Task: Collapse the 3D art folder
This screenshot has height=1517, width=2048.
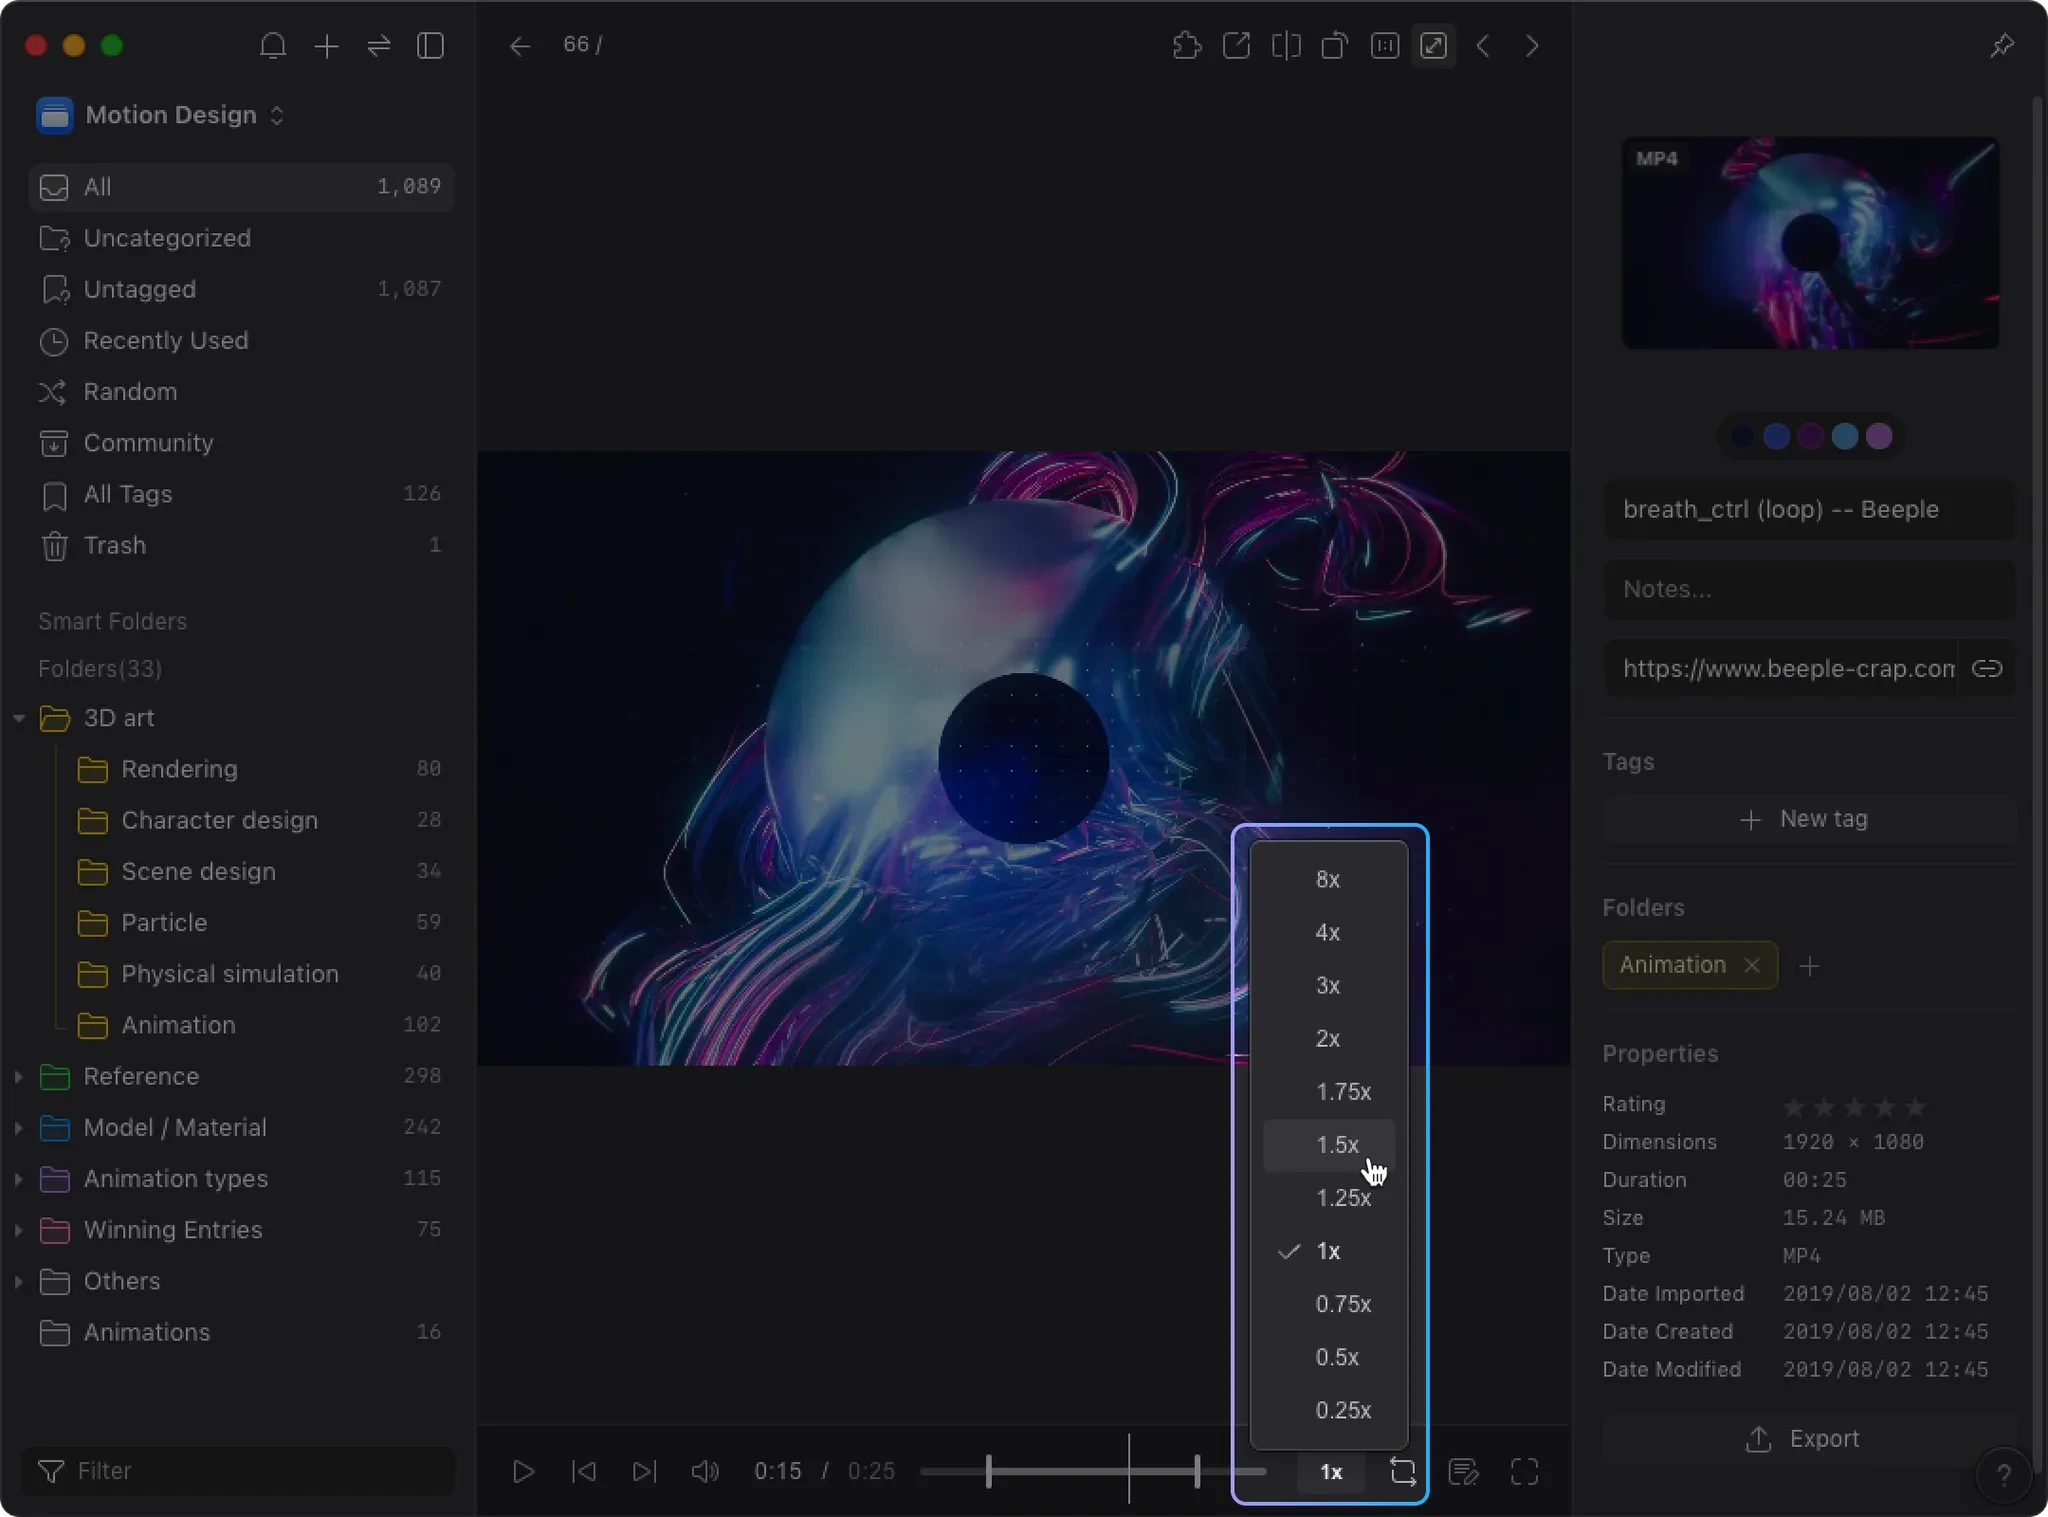Action: [x=19, y=718]
